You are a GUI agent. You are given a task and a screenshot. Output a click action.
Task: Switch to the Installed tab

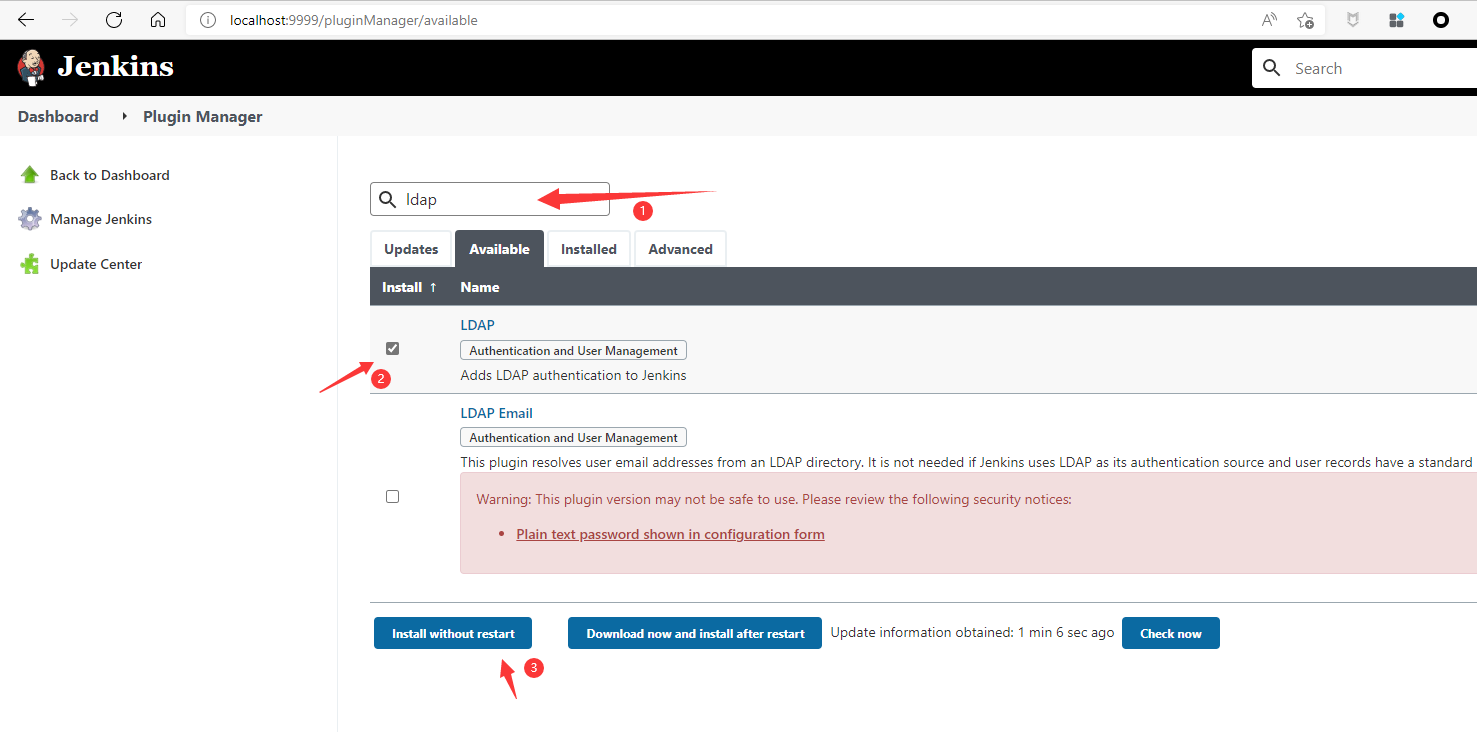[x=588, y=249]
